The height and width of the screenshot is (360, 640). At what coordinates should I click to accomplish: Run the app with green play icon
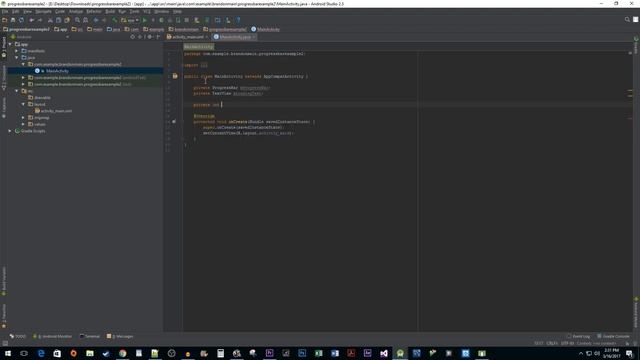(144, 20)
